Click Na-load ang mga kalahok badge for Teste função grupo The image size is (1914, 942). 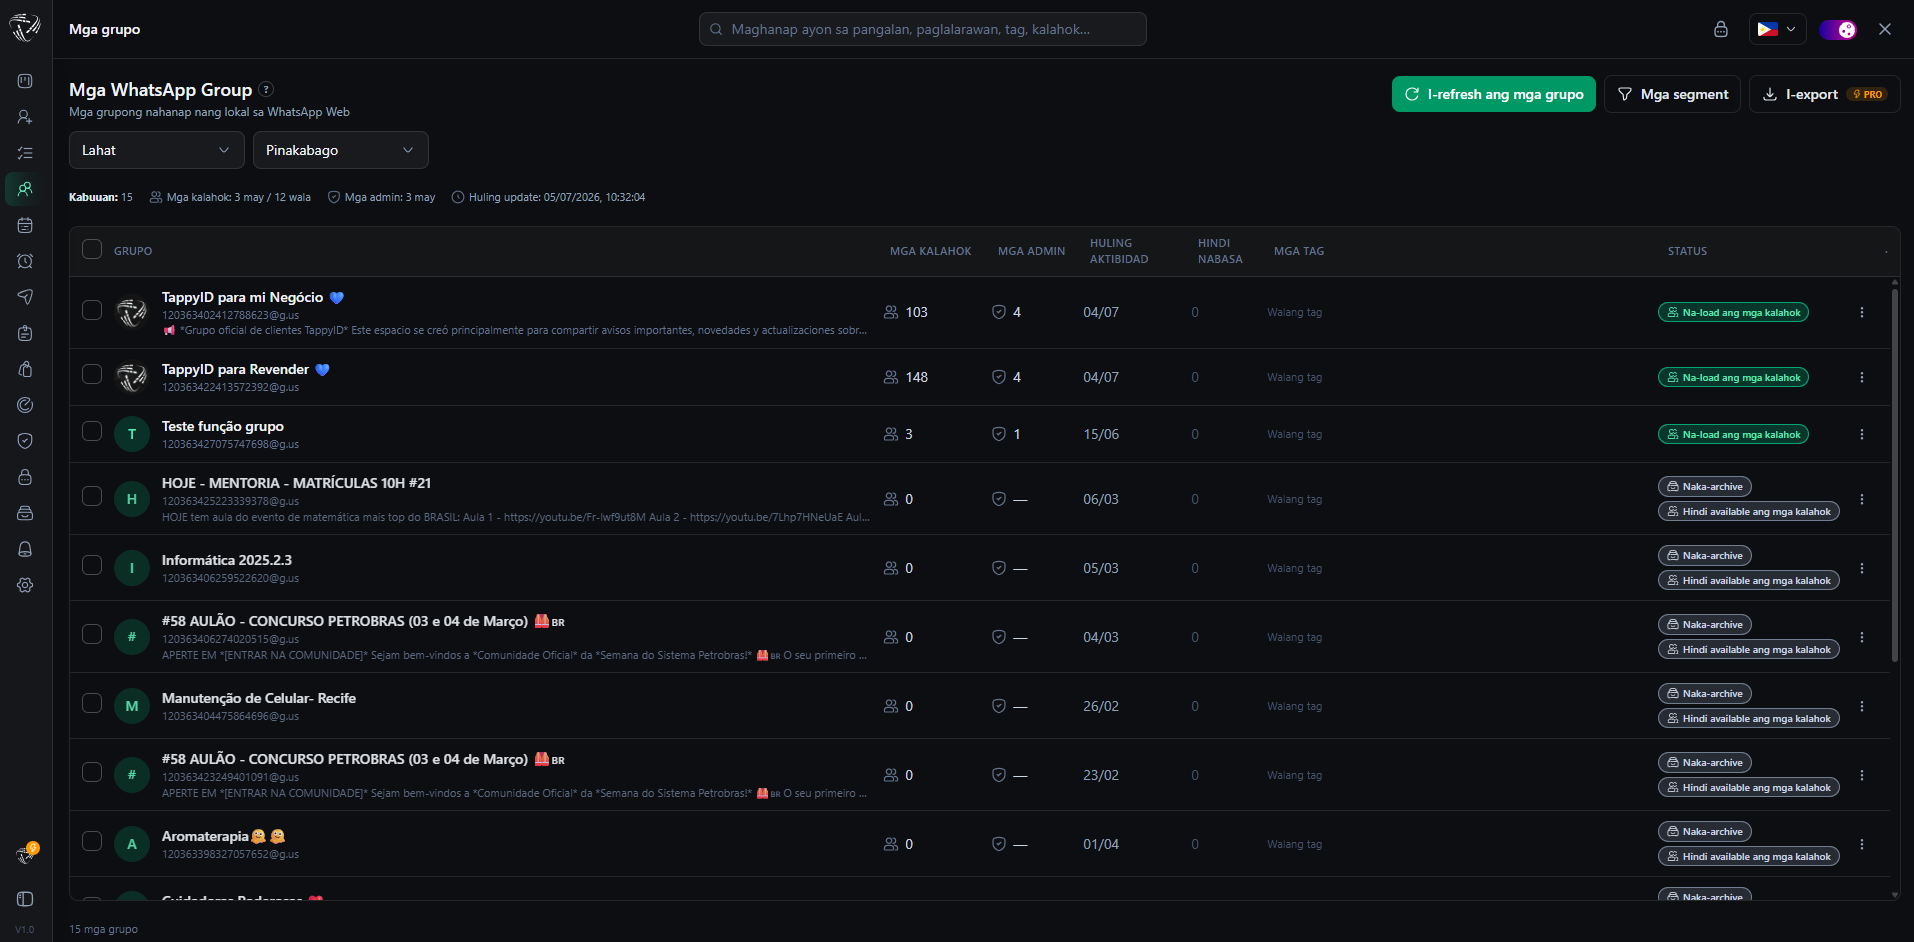coord(1733,434)
